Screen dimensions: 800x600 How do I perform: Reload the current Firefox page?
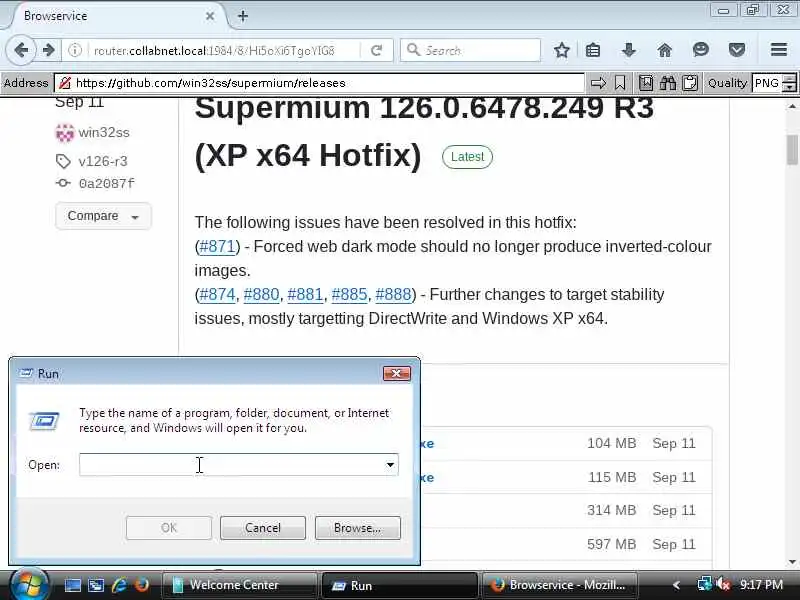[x=377, y=50]
